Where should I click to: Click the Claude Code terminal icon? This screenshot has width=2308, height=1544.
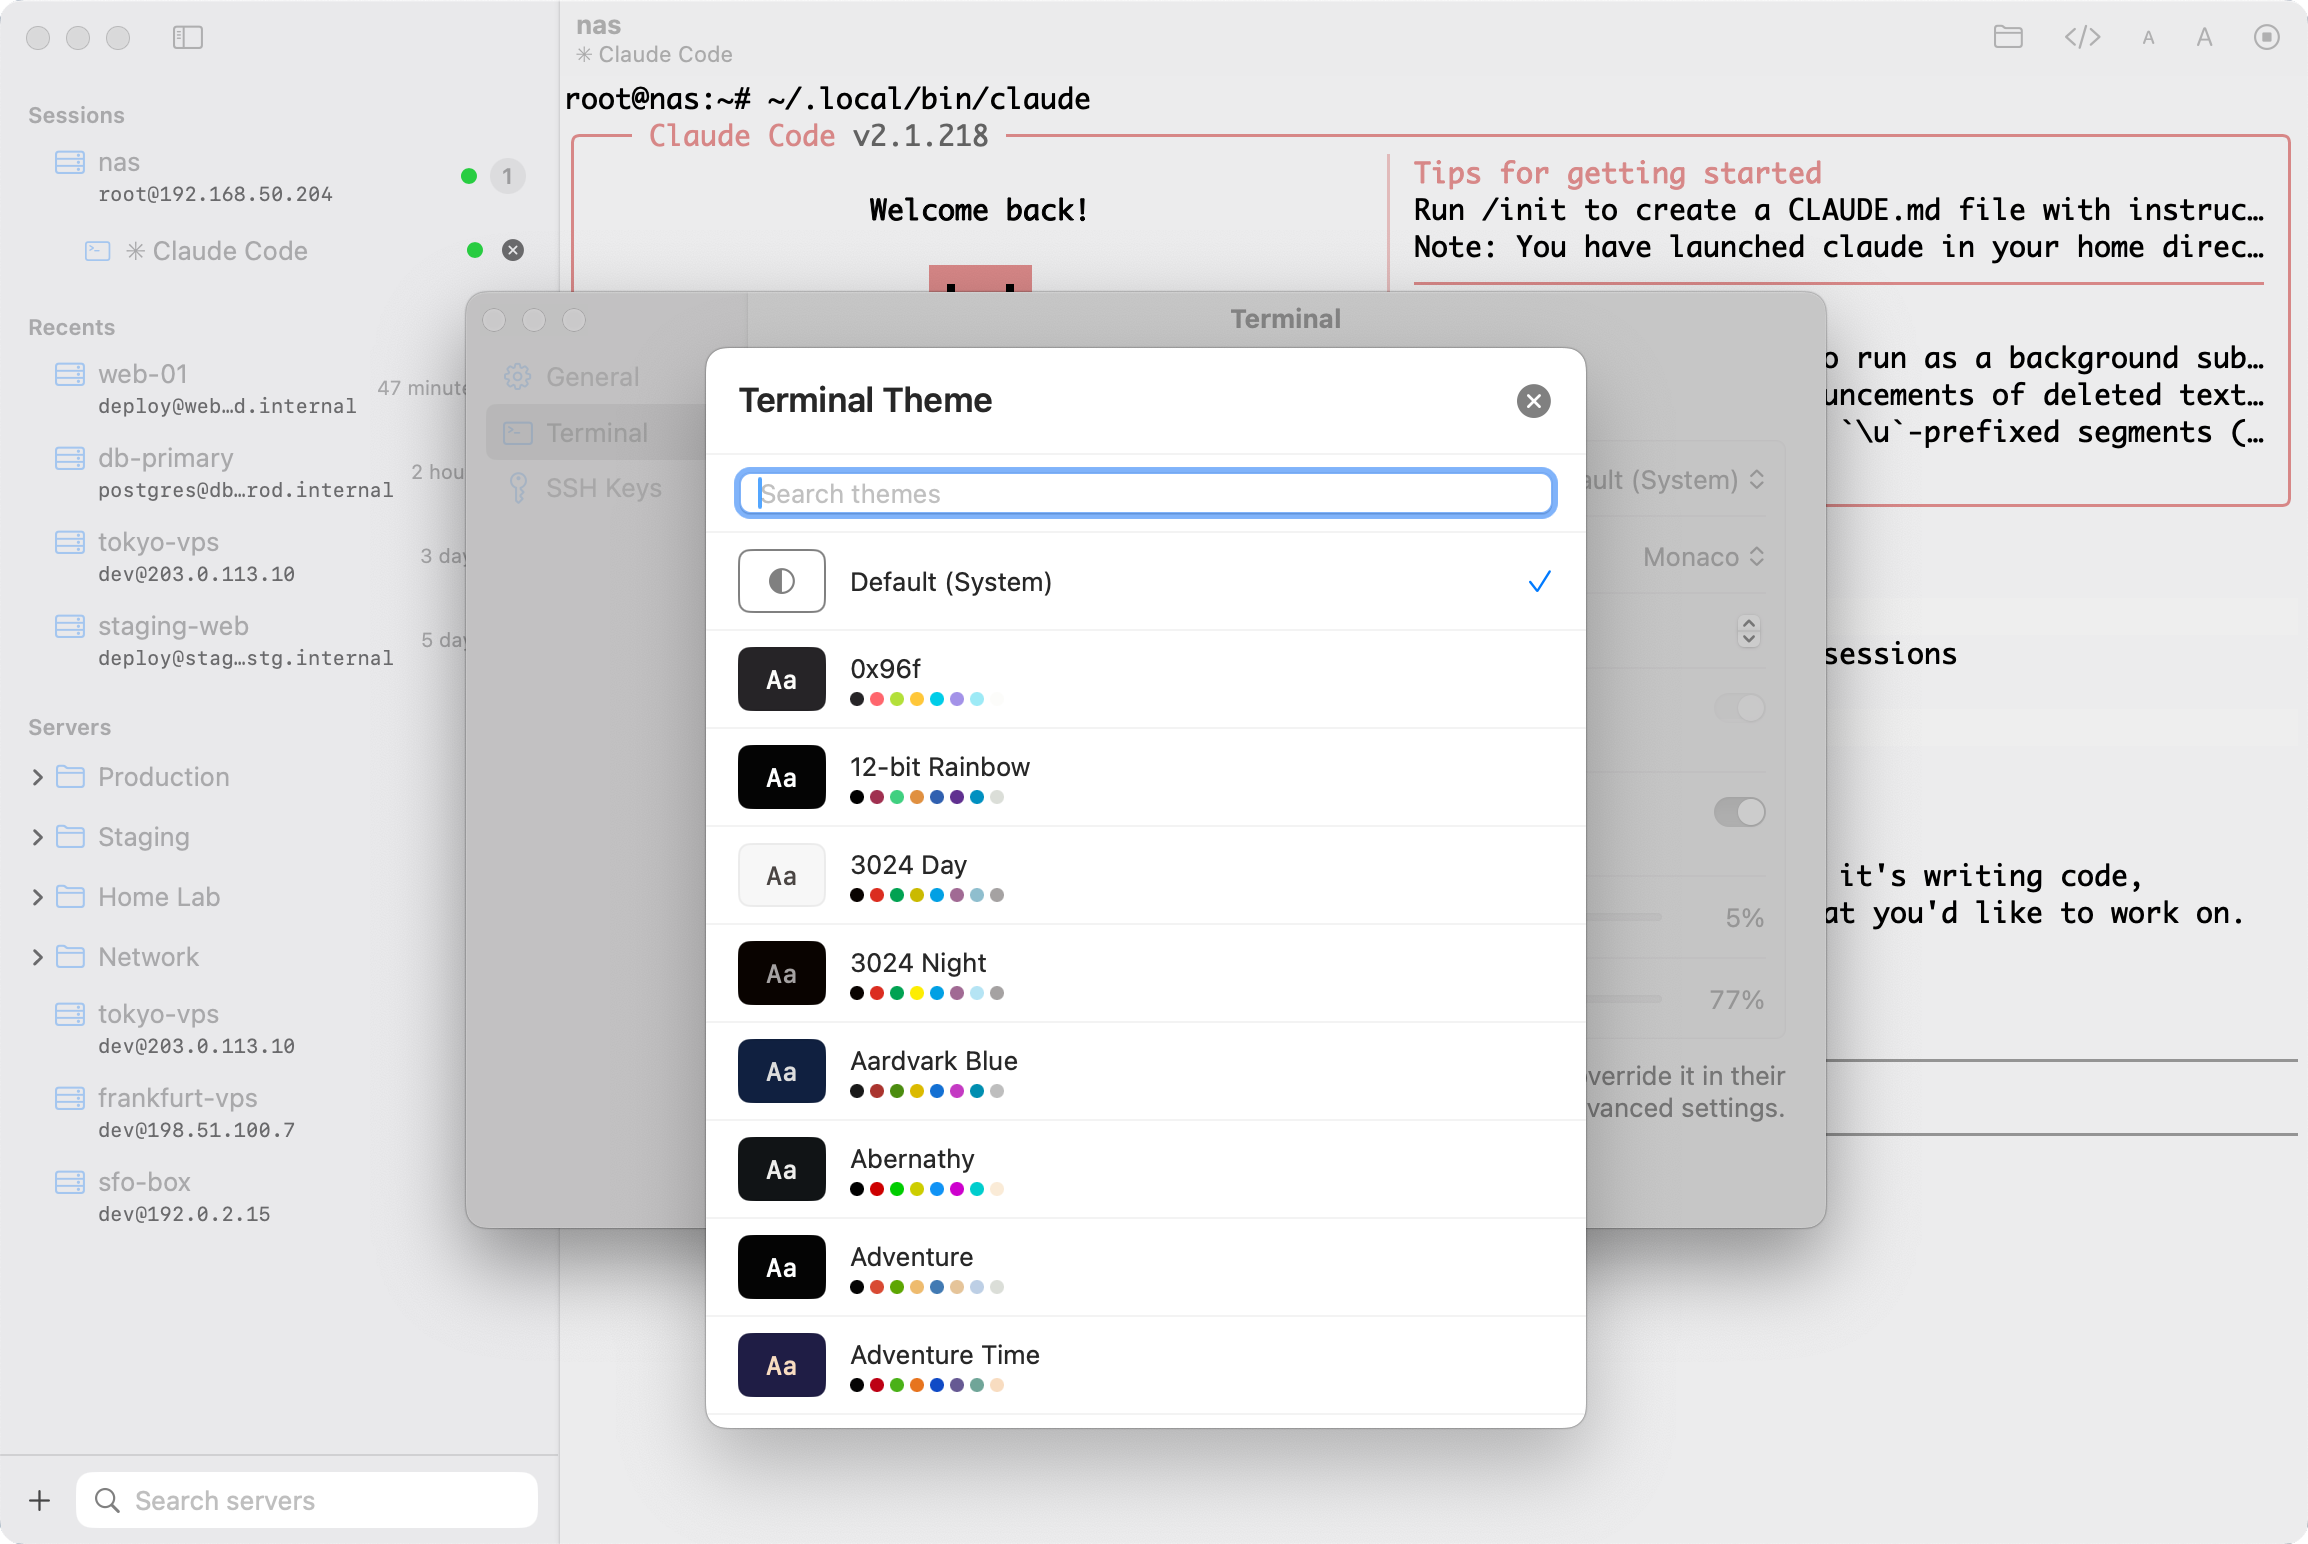tap(98, 250)
